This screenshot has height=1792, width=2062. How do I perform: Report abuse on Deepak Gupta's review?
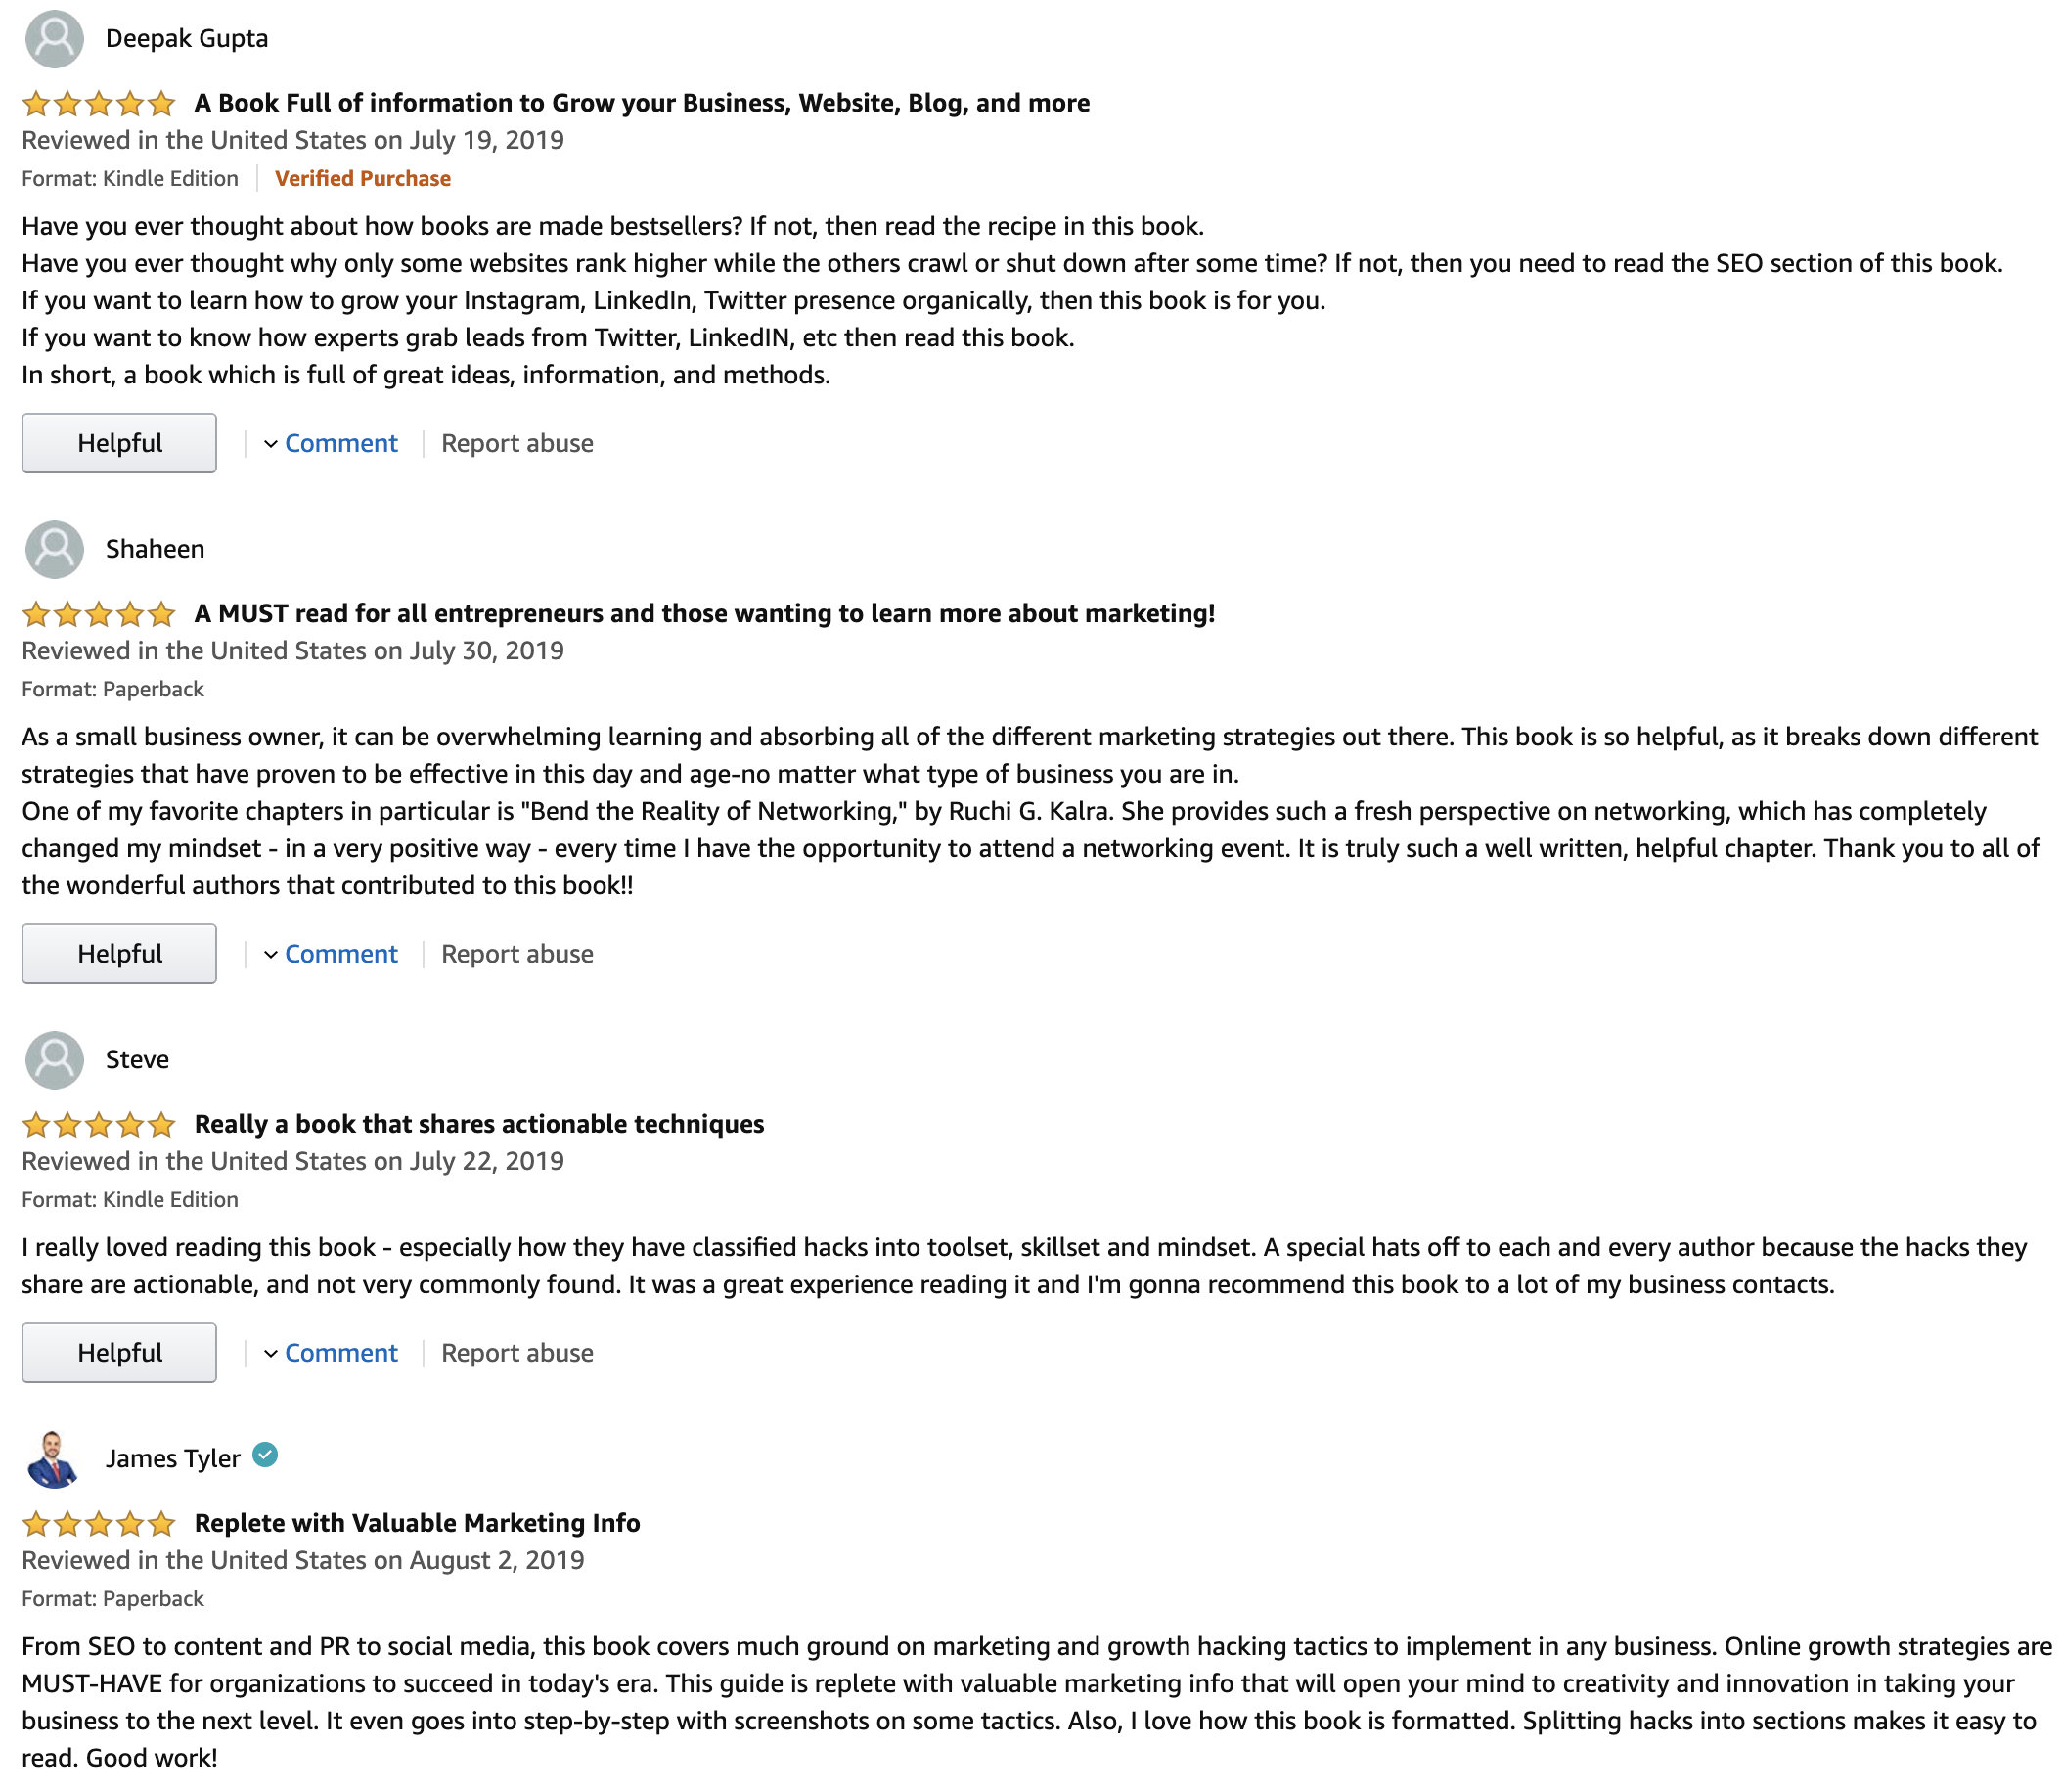point(517,443)
